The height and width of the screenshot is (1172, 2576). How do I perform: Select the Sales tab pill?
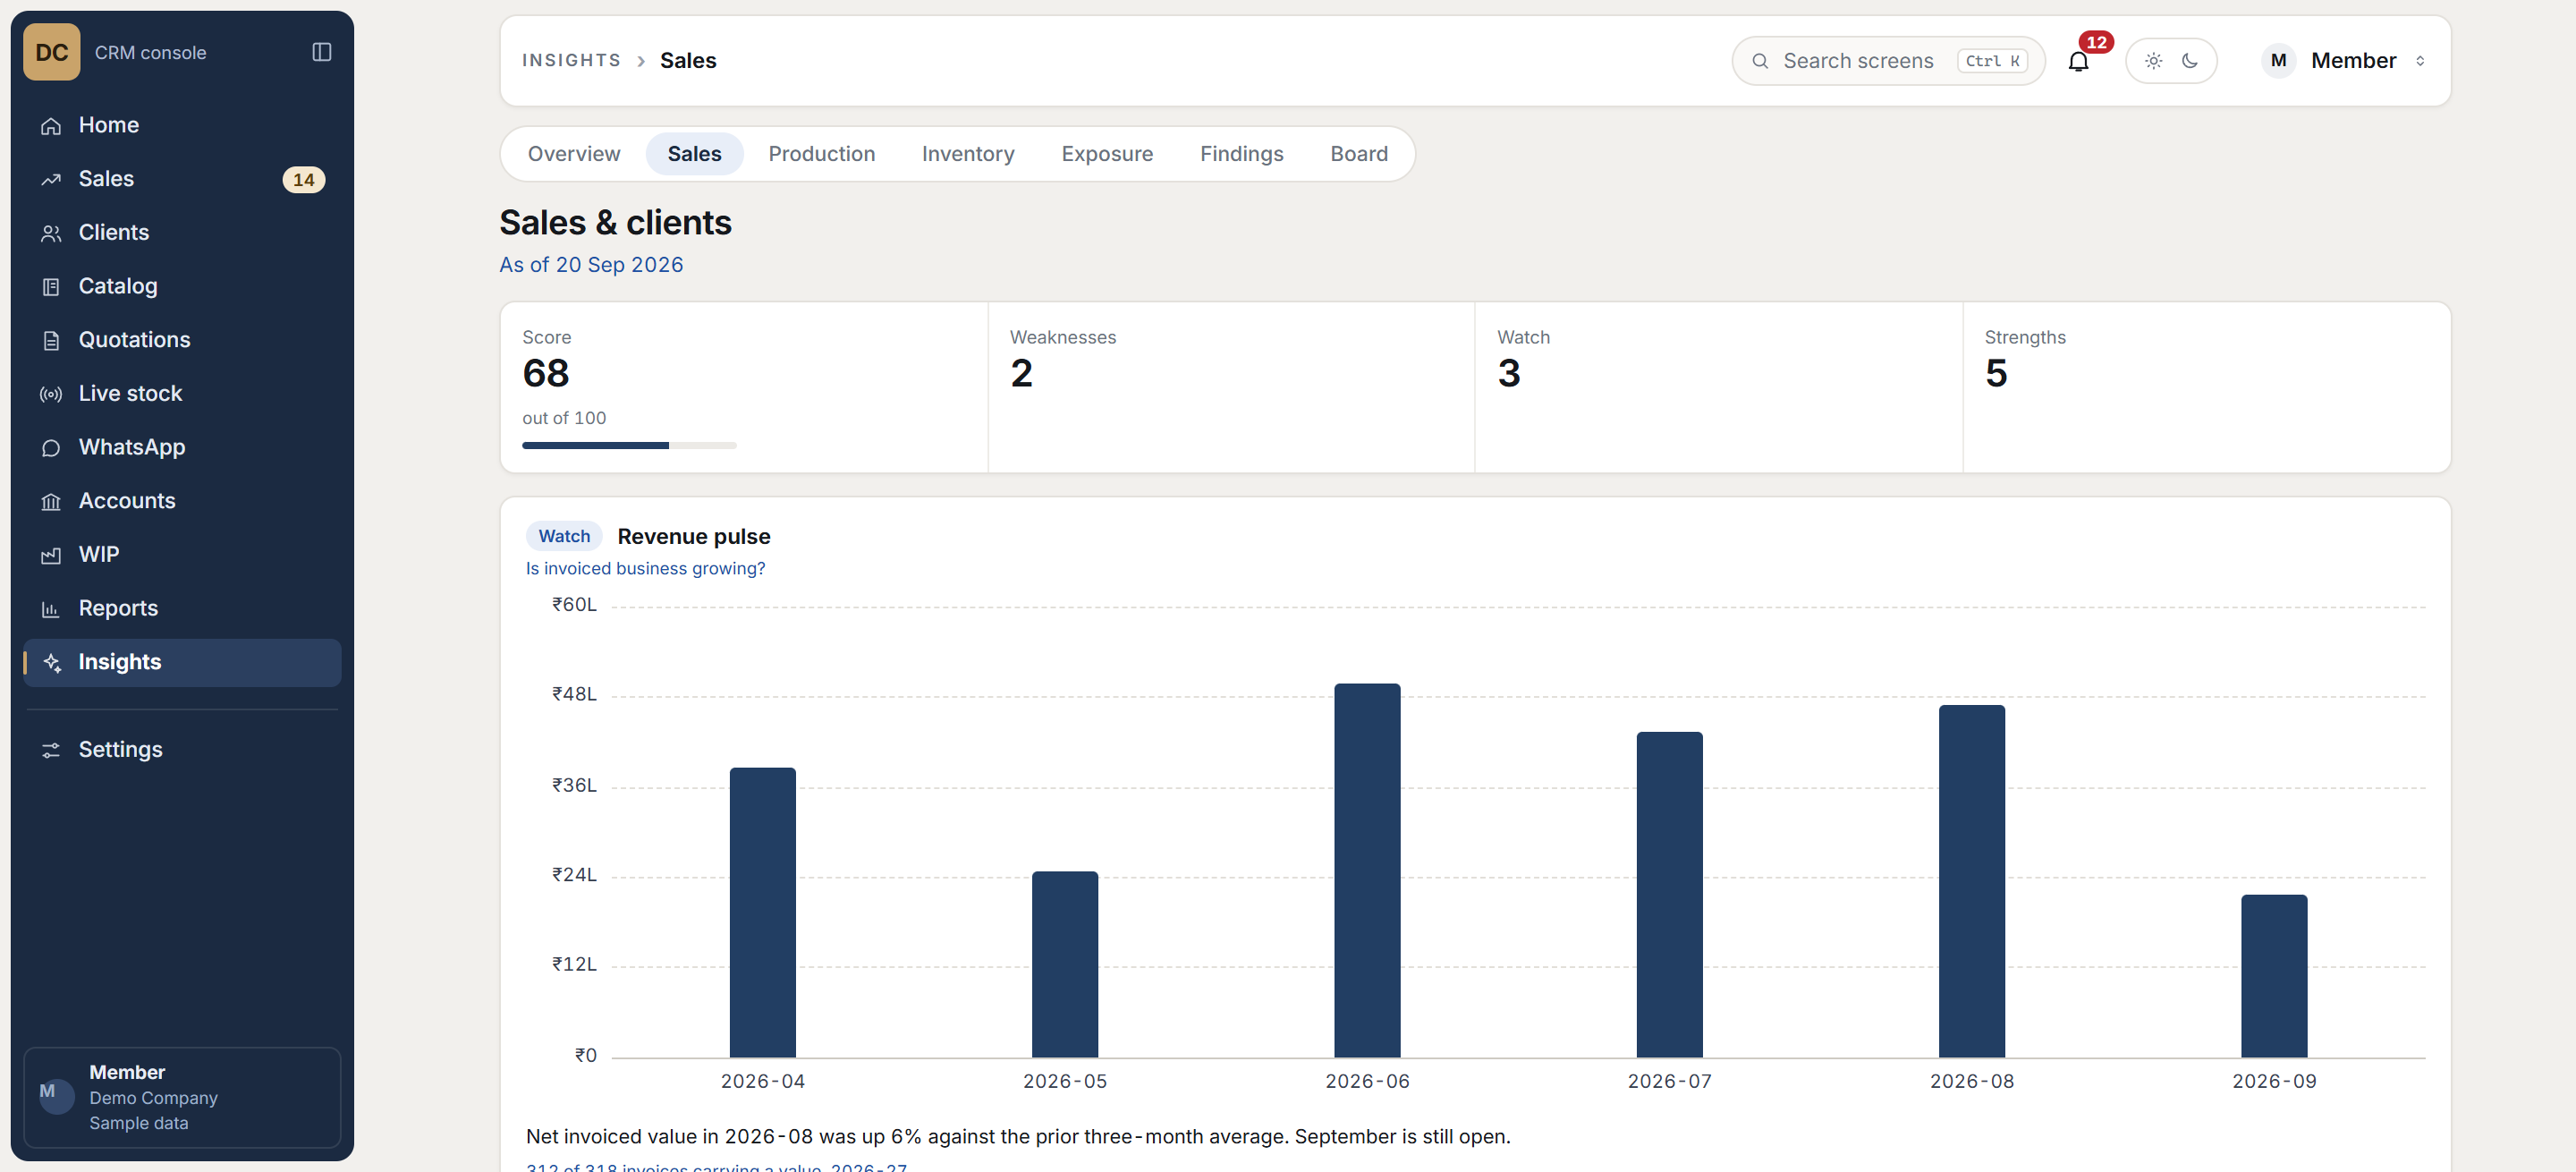tap(694, 154)
